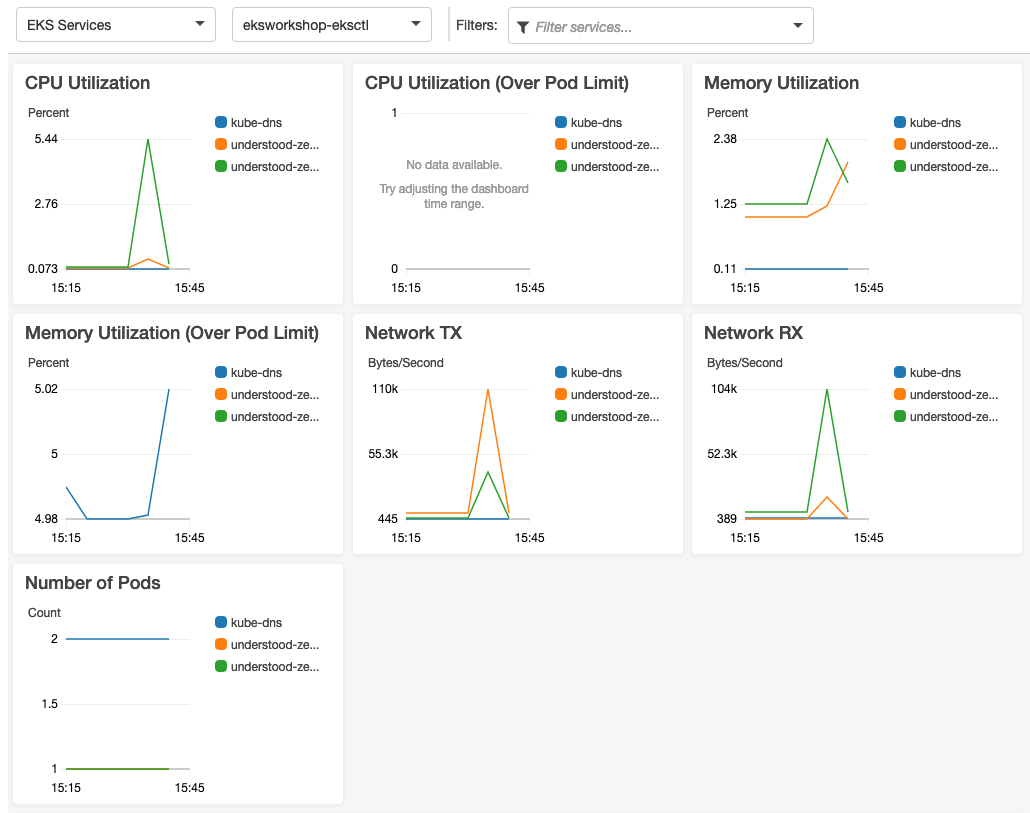Viewport: 1030px width, 813px height.
Task: Toggle kube-dns series in Memory Utilization legend
Action: coord(935,123)
